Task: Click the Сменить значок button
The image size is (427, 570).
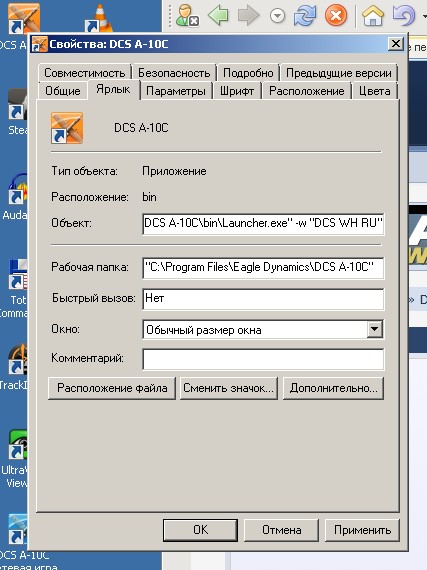Action: (x=229, y=388)
